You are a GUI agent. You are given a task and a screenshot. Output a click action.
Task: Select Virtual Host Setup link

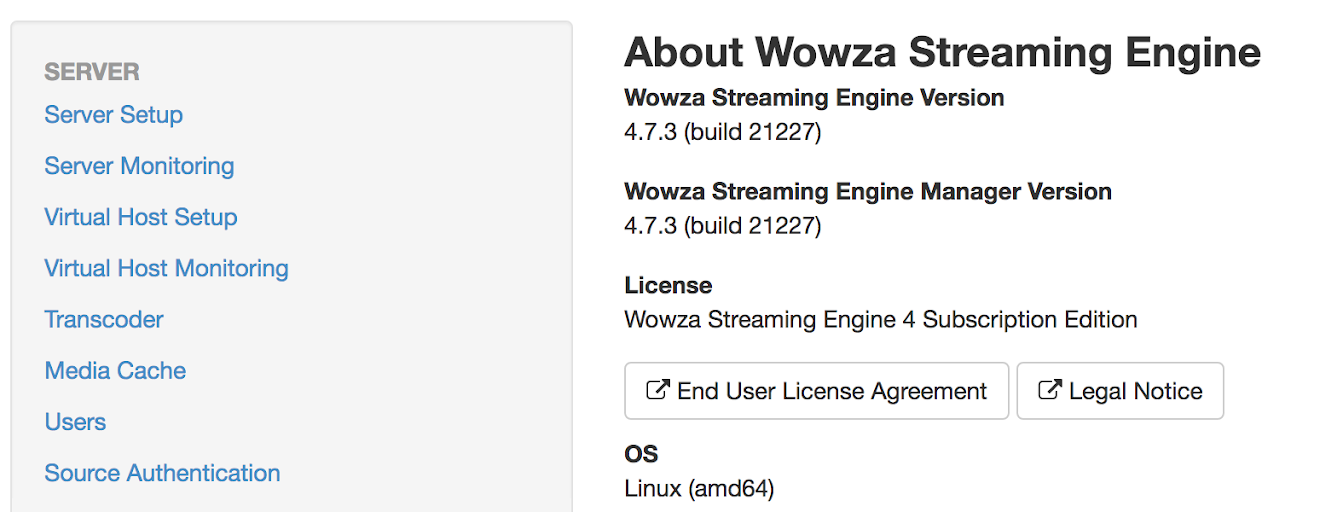click(141, 217)
